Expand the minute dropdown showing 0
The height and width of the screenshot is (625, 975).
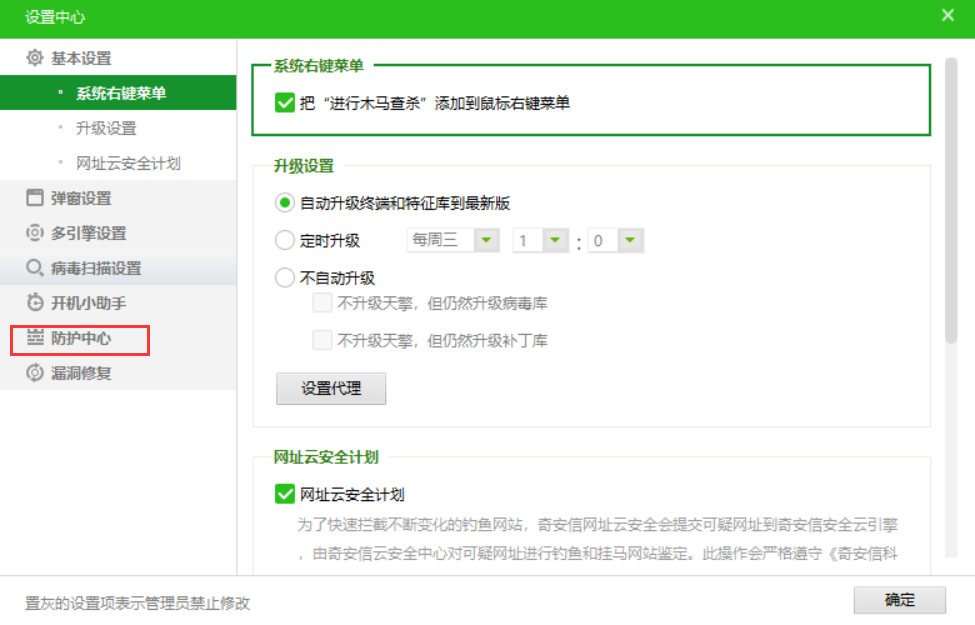(x=630, y=241)
